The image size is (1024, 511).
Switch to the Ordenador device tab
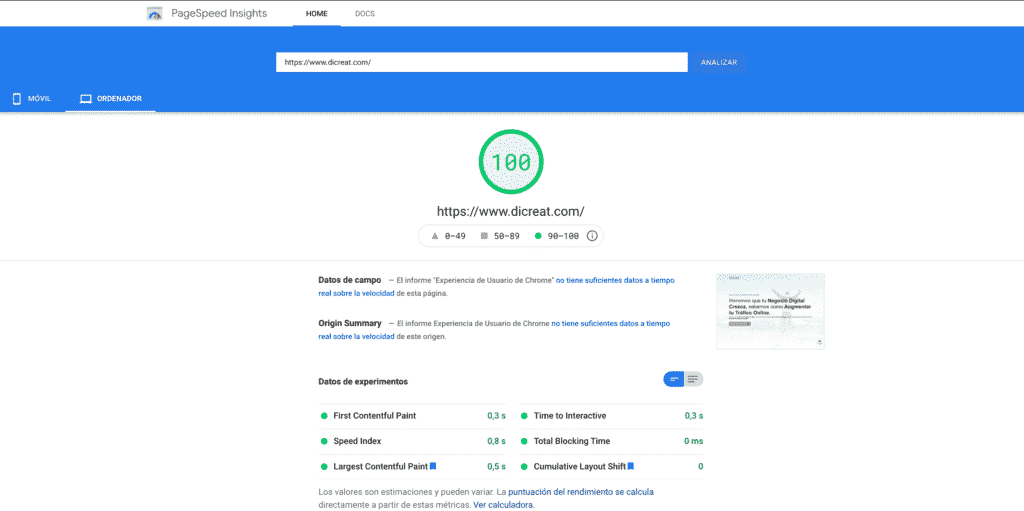[x=111, y=99]
